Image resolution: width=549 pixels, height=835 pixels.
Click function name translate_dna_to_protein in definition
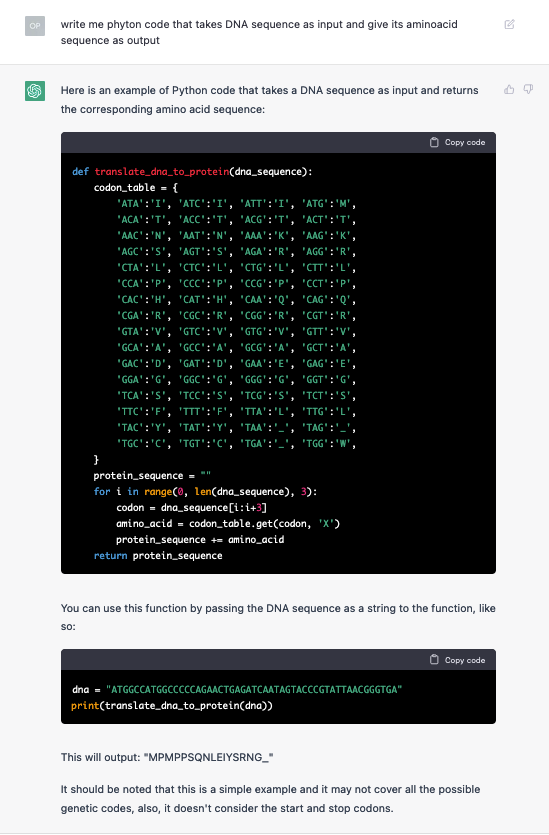click(162, 171)
